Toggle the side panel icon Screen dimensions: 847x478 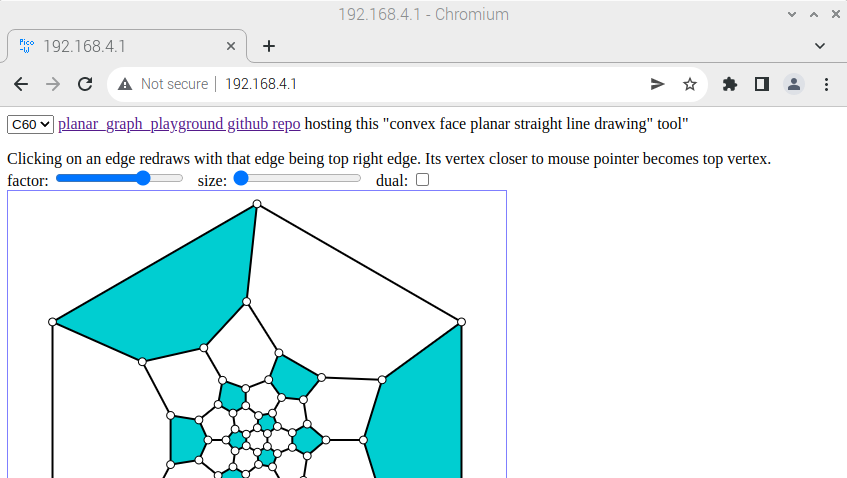pos(762,84)
